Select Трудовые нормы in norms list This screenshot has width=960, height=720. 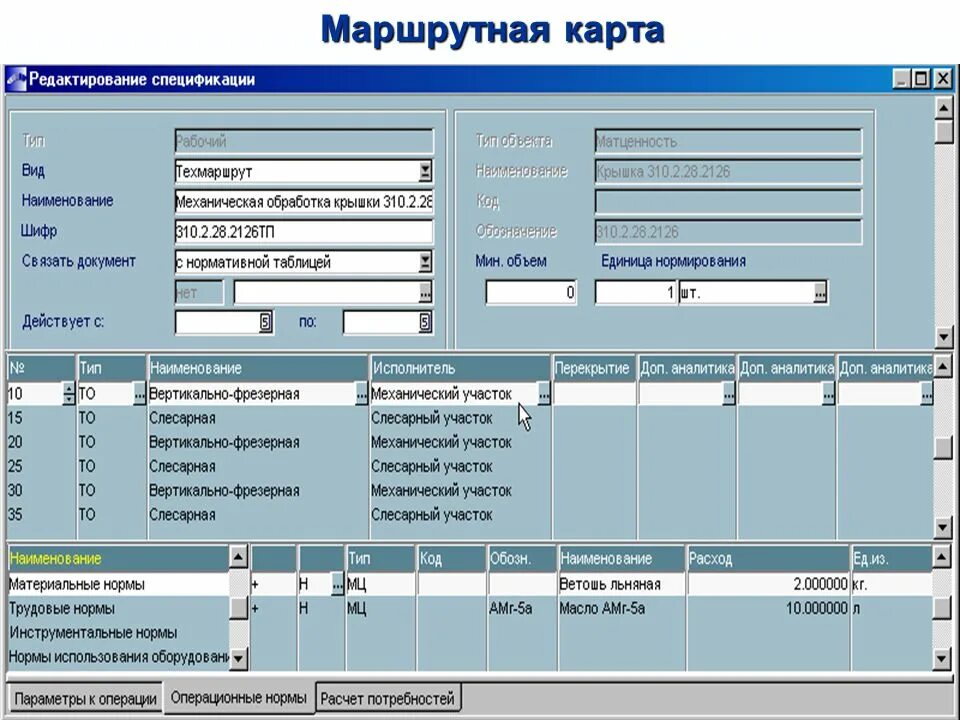pos(118,609)
